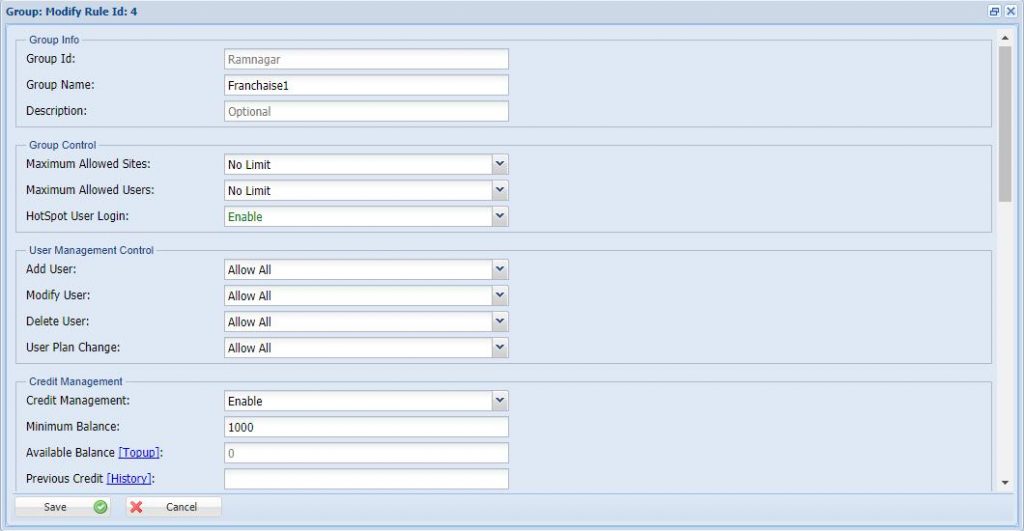The height and width of the screenshot is (531, 1024).
Task: Expand the User Plan Change dropdown
Action: [500, 347]
